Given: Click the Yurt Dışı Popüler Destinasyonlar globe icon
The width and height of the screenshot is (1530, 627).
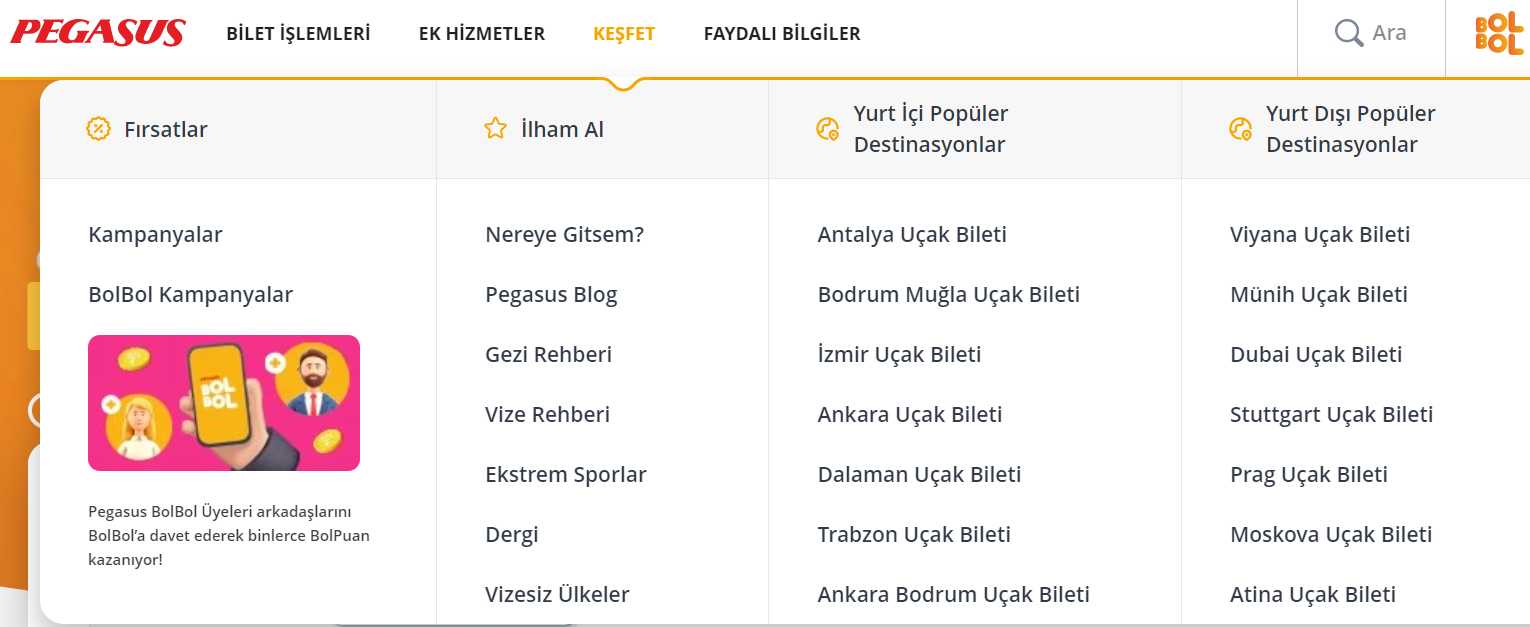Looking at the screenshot, I should [x=1240, y=129].
